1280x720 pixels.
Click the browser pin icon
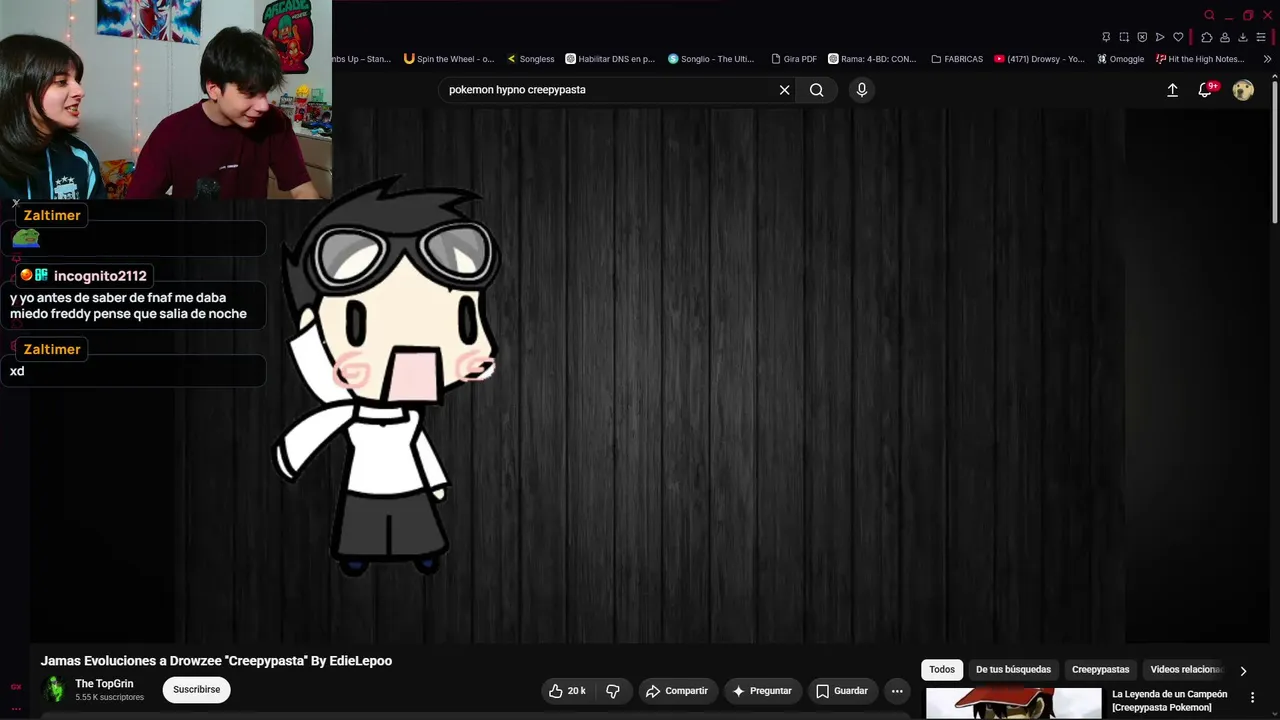1106,37
